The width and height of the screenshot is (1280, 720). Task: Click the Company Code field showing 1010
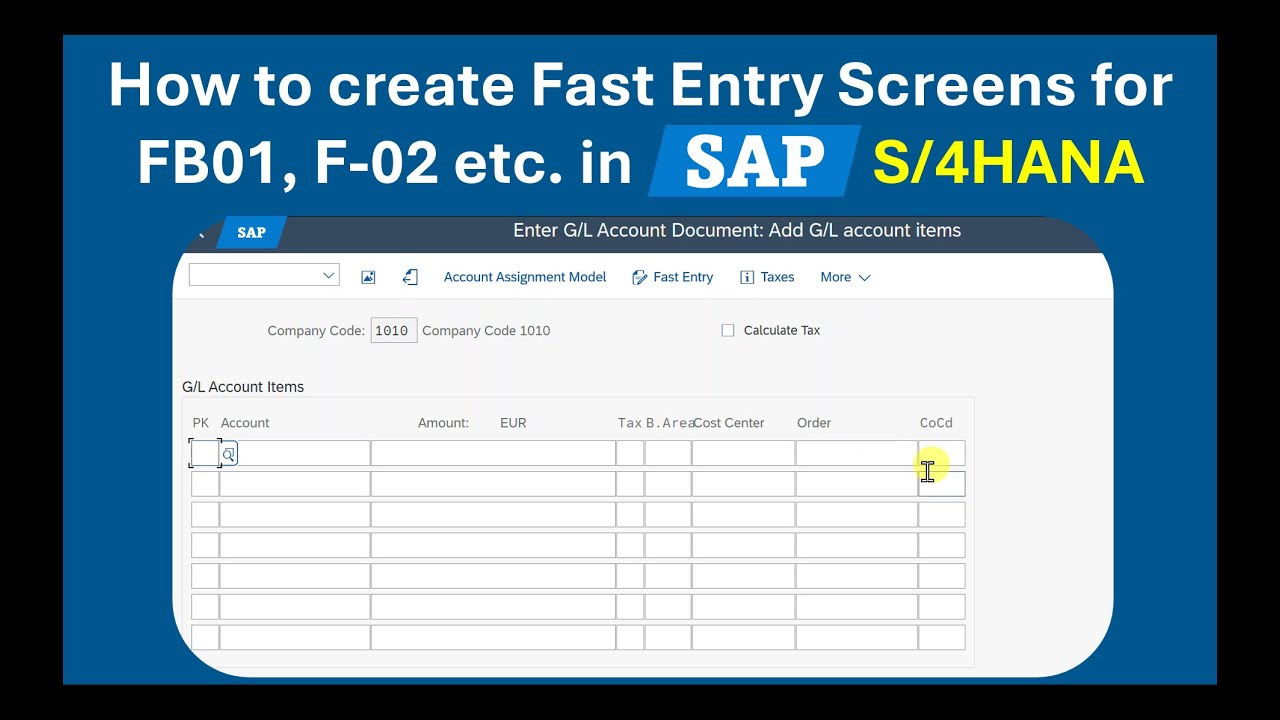tap(393, 331)
